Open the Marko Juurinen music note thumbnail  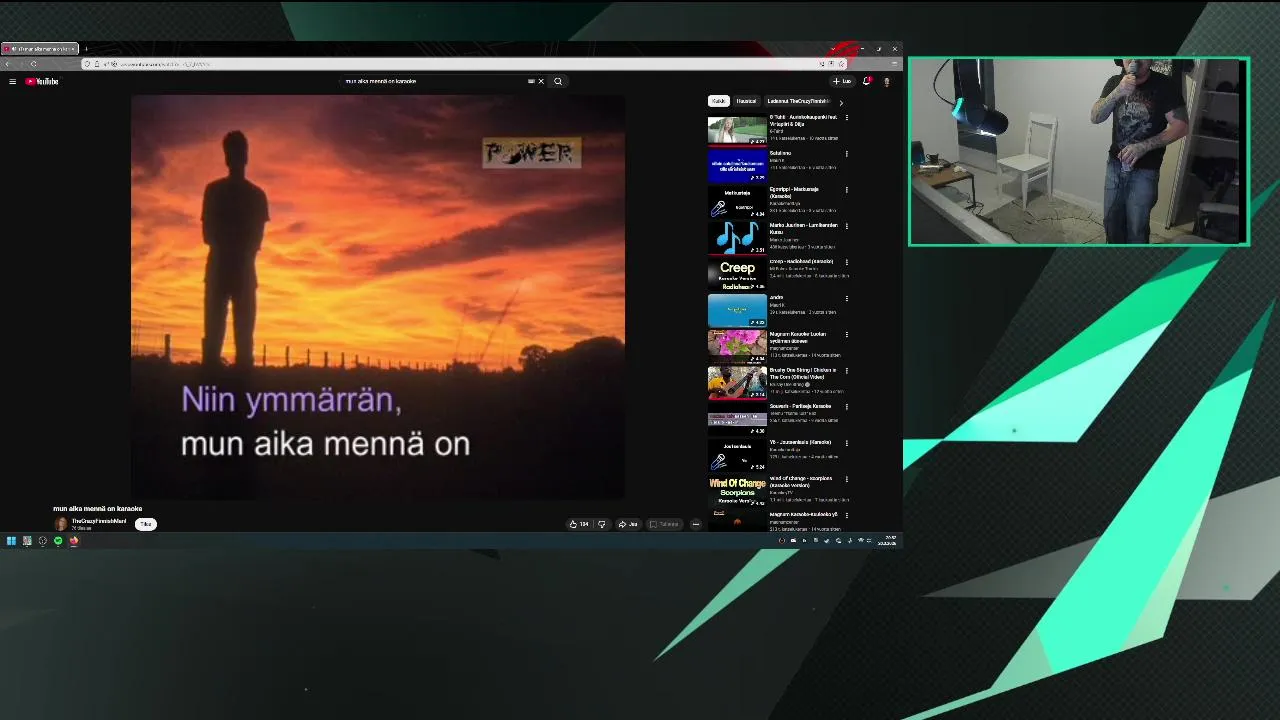tap(737, 238)
